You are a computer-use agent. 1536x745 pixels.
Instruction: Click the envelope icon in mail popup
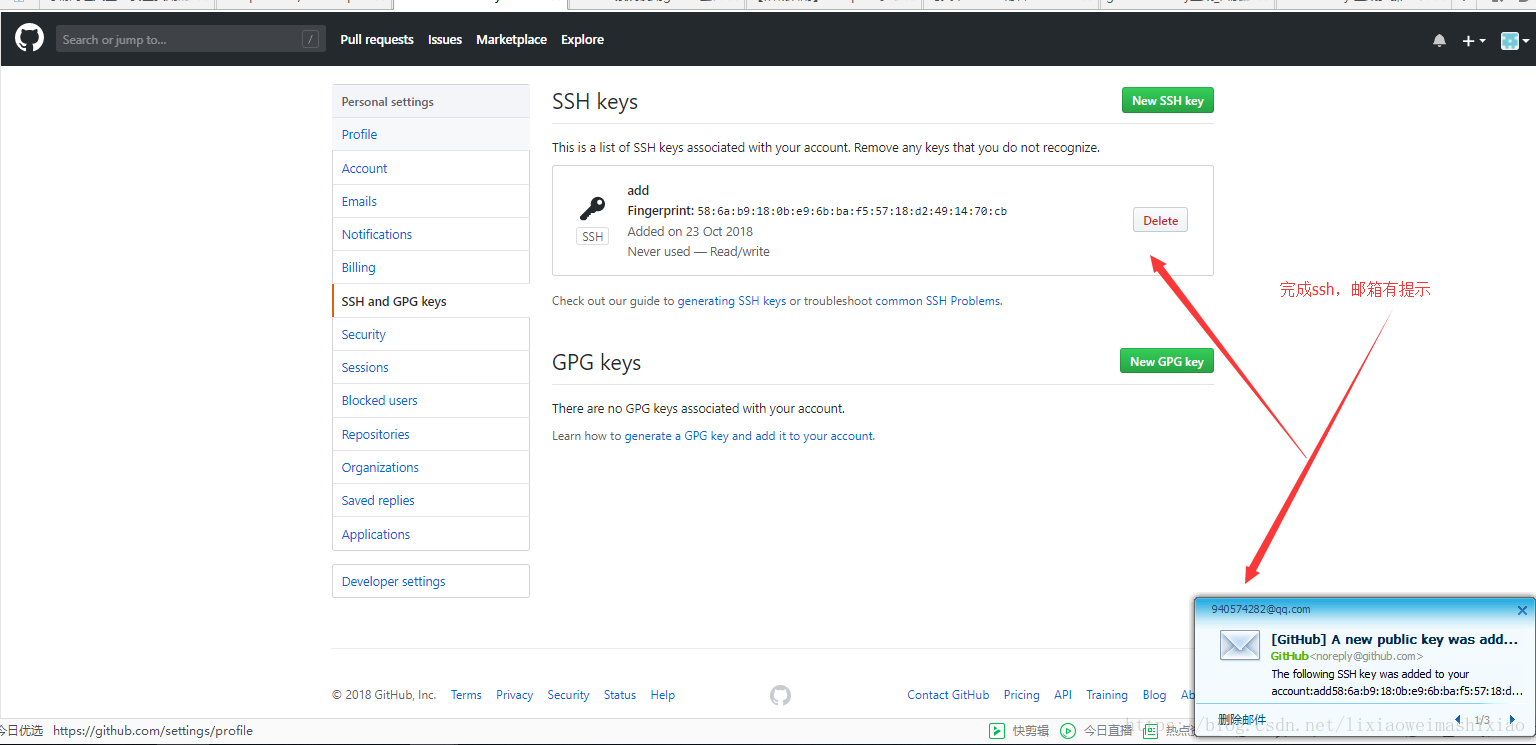[x=1240, y=645]
